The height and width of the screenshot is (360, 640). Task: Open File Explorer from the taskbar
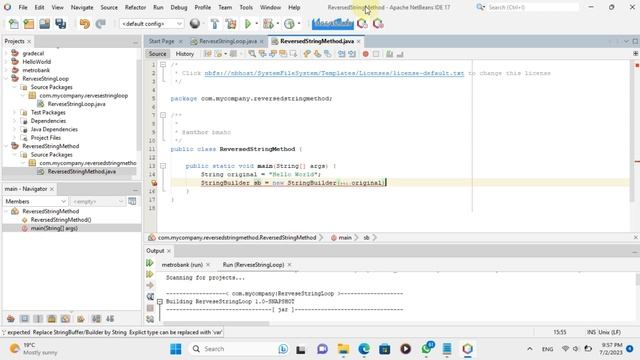click(x=343, y=349)
